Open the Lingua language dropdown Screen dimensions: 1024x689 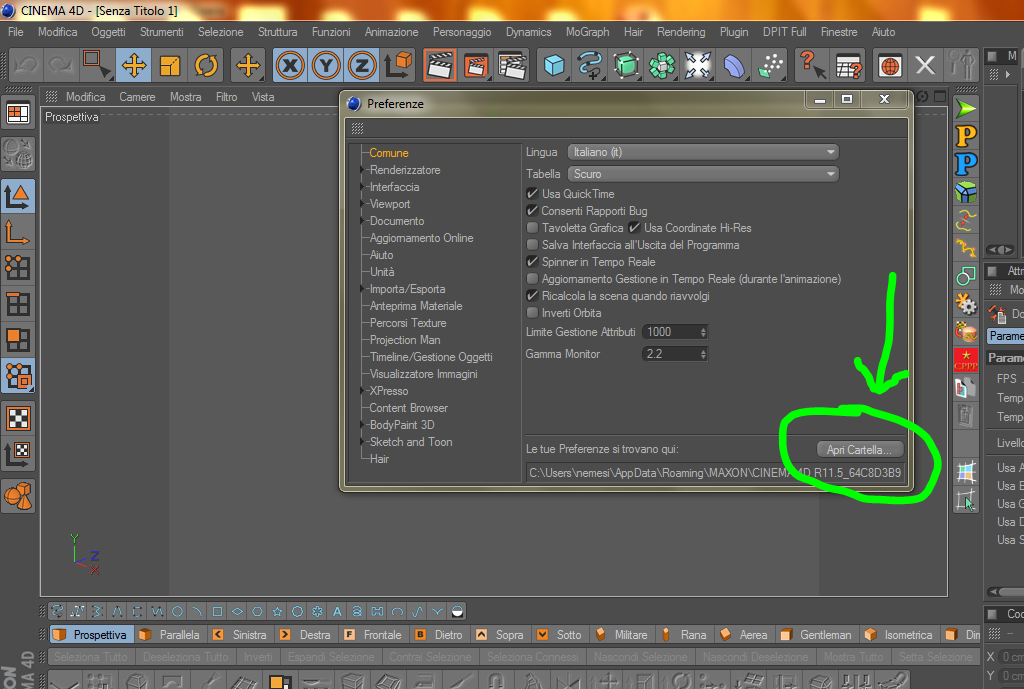click(703, 152)
